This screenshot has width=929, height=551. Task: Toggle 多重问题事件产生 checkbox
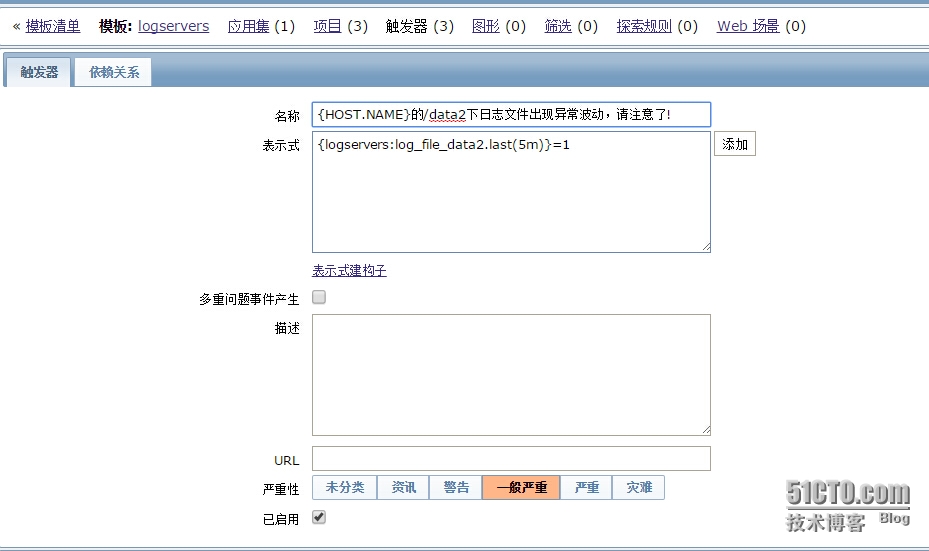(319, 297)
